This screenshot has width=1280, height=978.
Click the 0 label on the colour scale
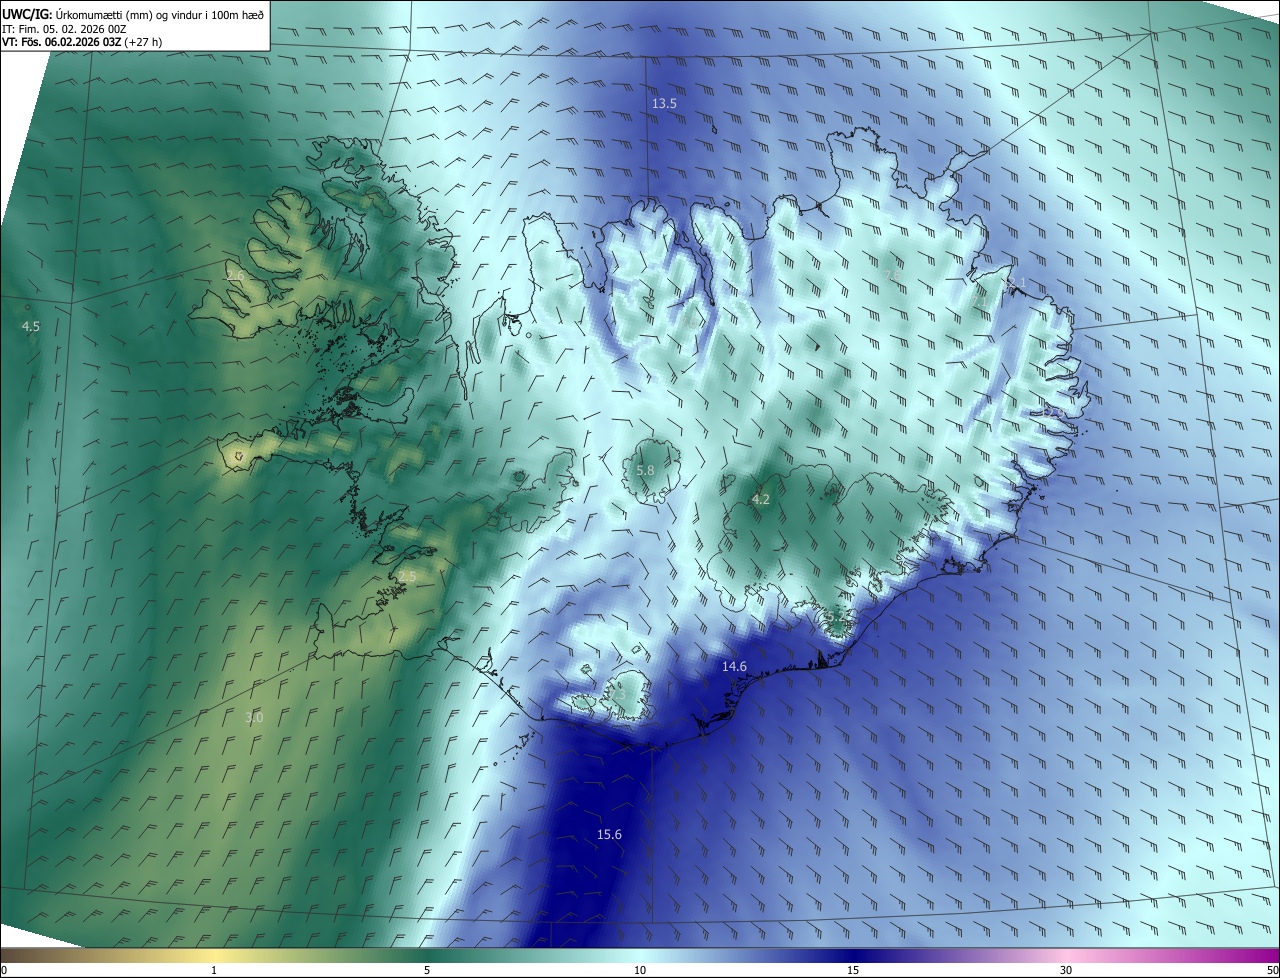pyautogui.click(x=4, y=971)
